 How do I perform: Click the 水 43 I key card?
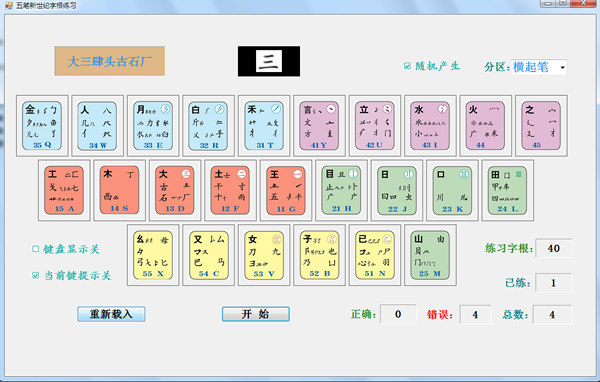(430, 126)
